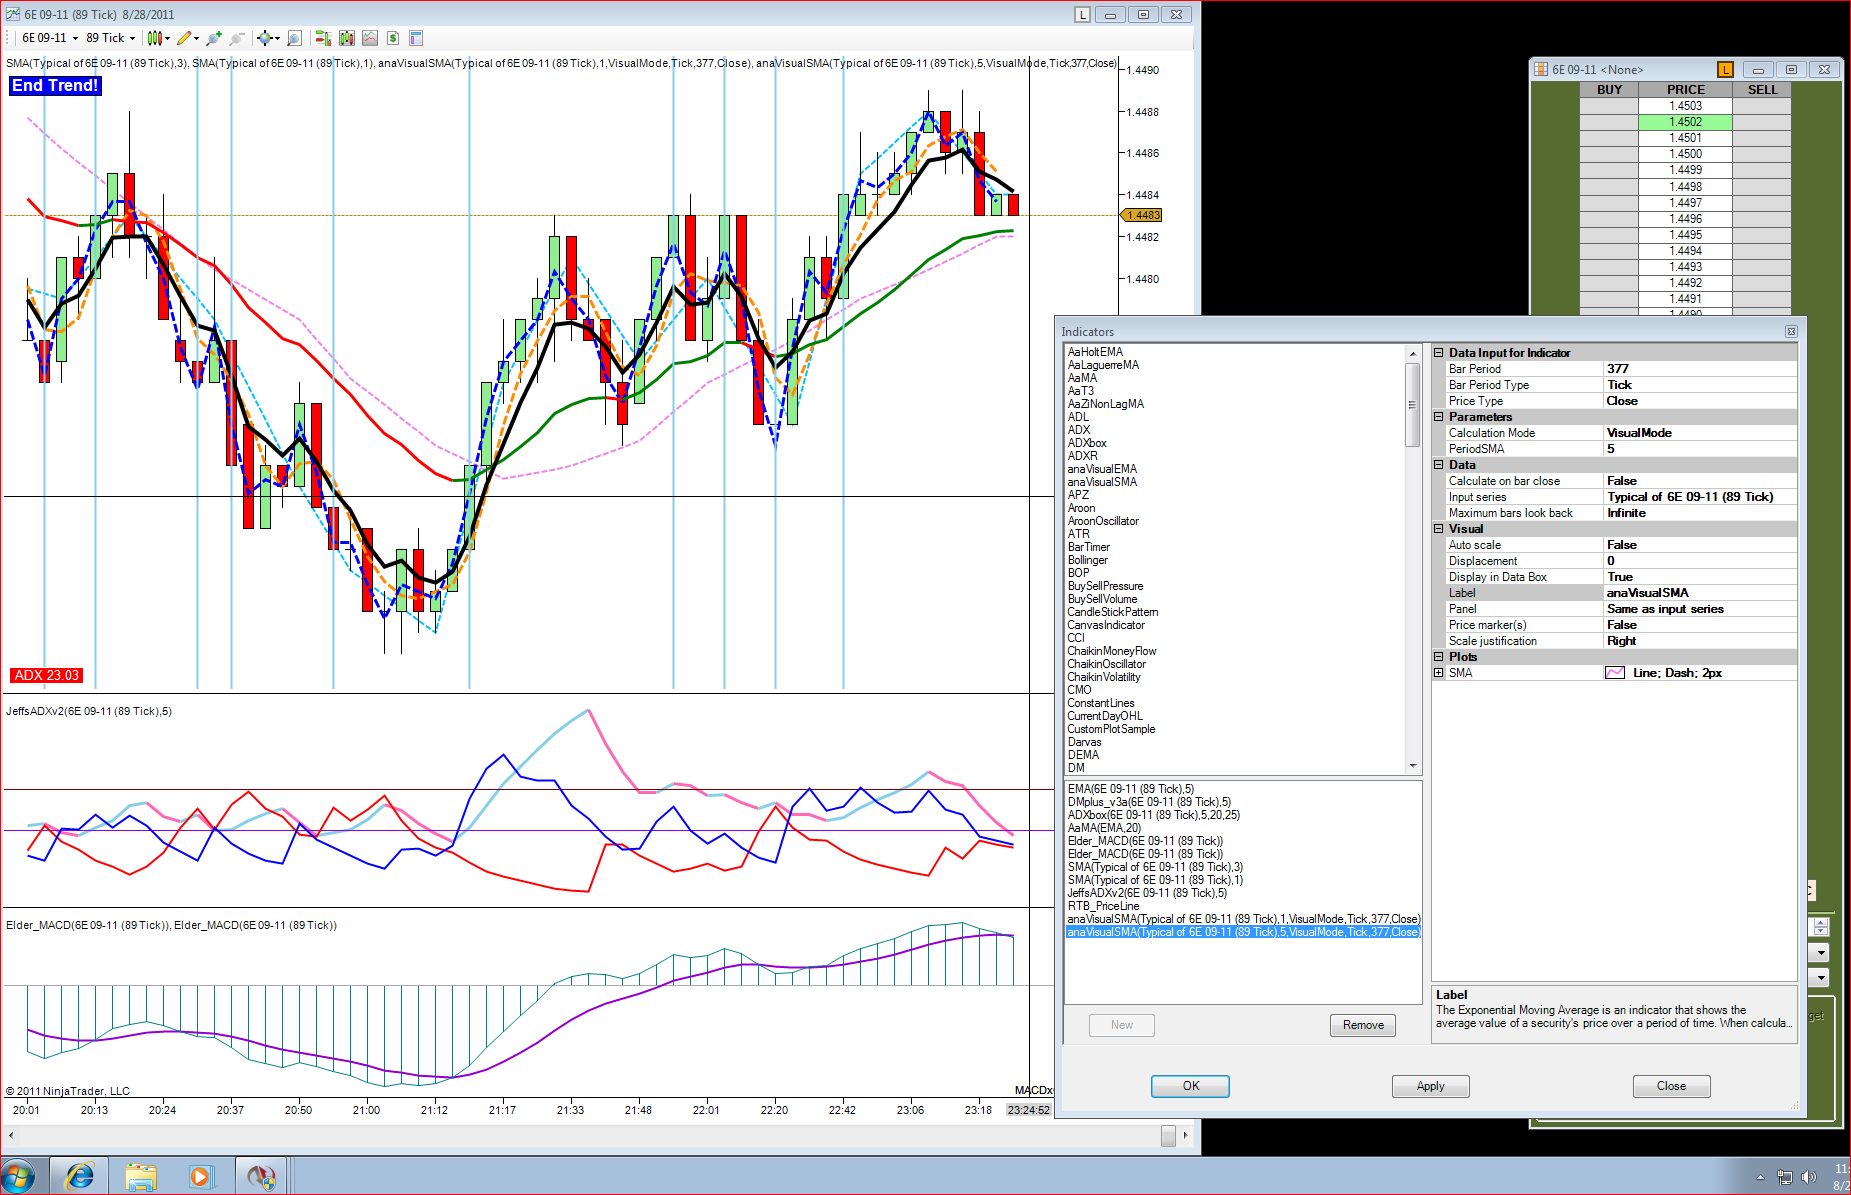This screenshot has width=1851, height=1195.
Task: Click the indicator list scrollbar thumb
Action: 1413,405
